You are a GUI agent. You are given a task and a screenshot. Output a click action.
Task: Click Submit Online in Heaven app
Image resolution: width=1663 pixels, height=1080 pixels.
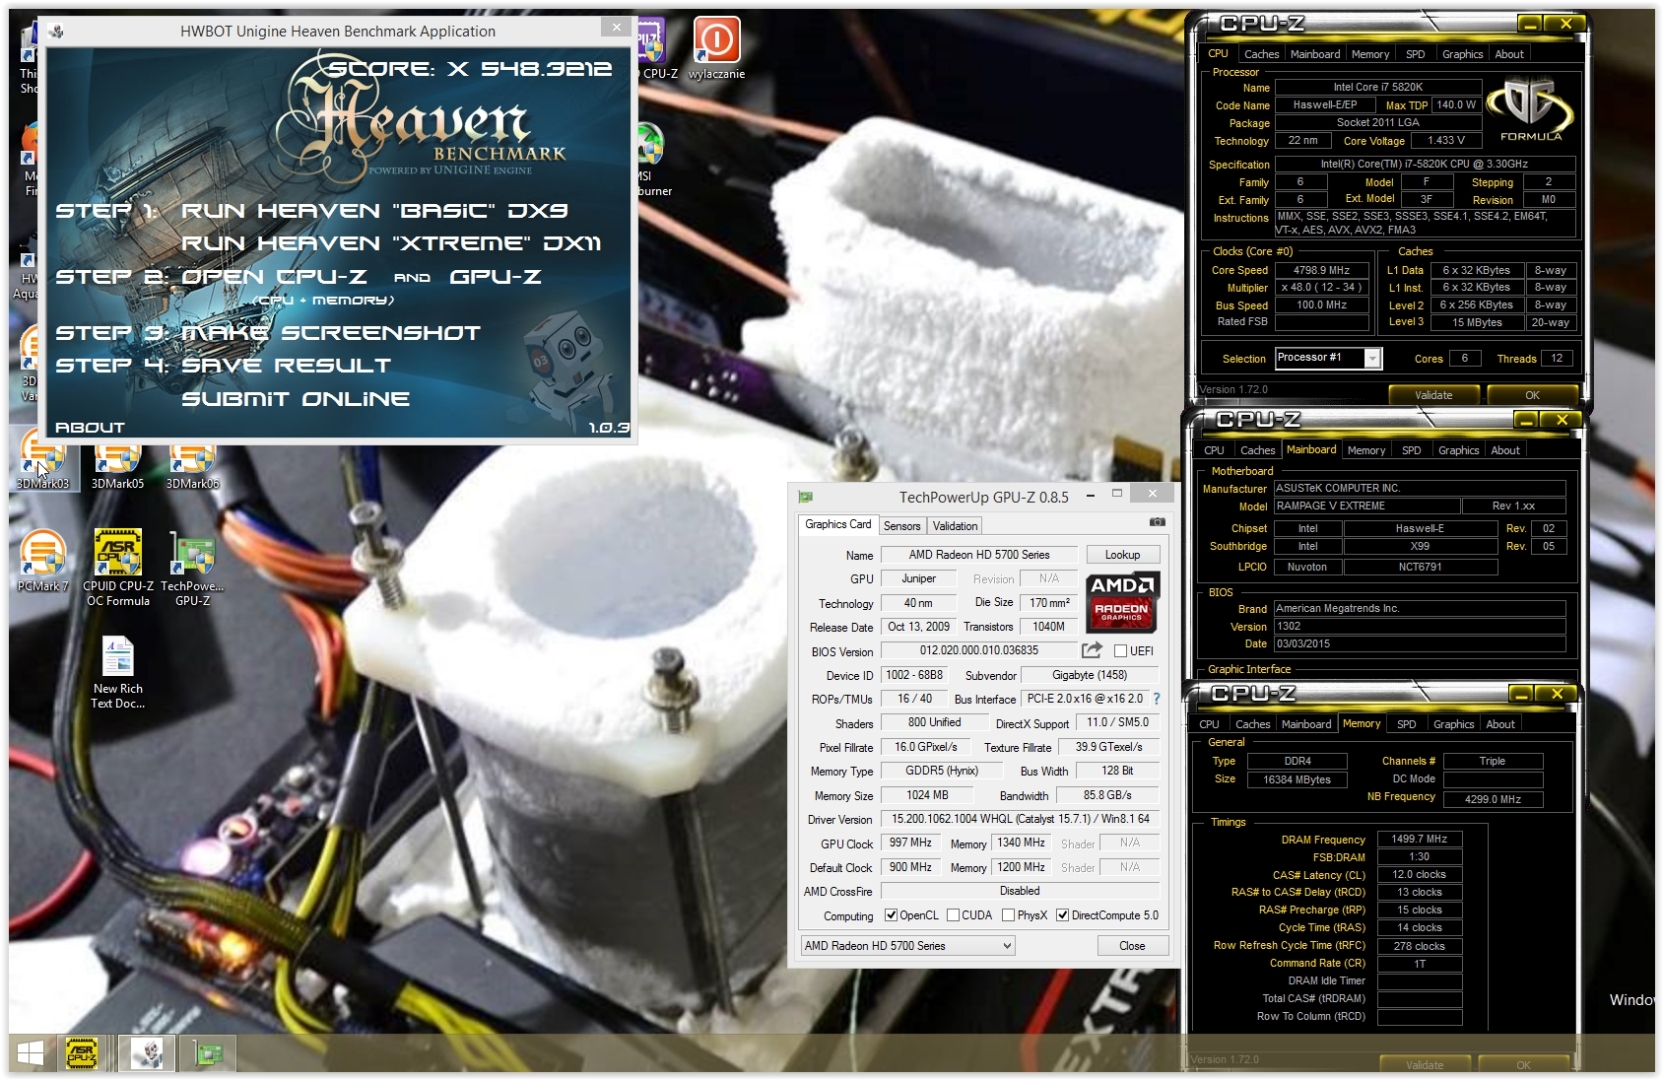point(296,399)
